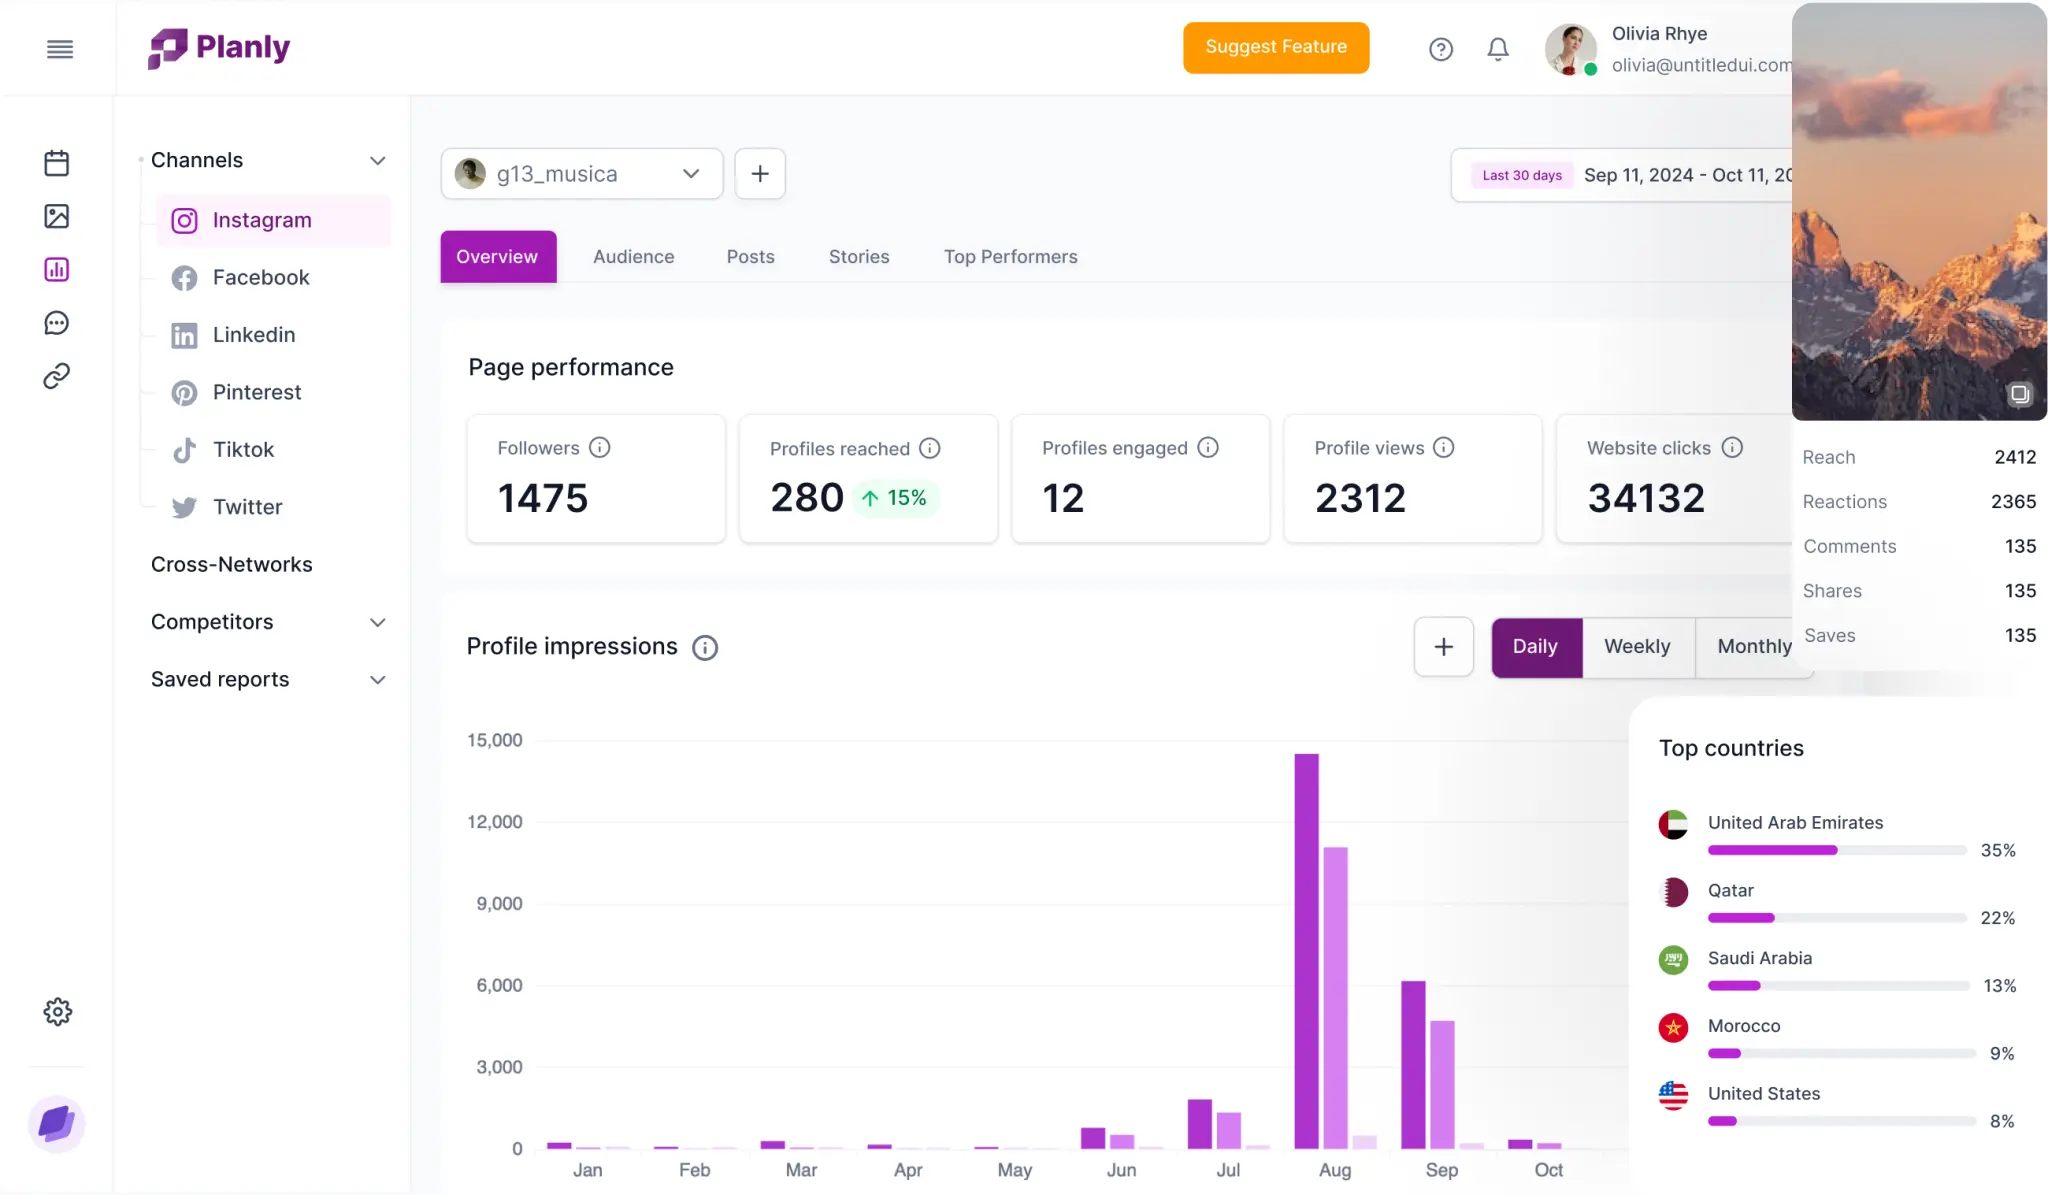Open settings gear icon

(58, 1012)
